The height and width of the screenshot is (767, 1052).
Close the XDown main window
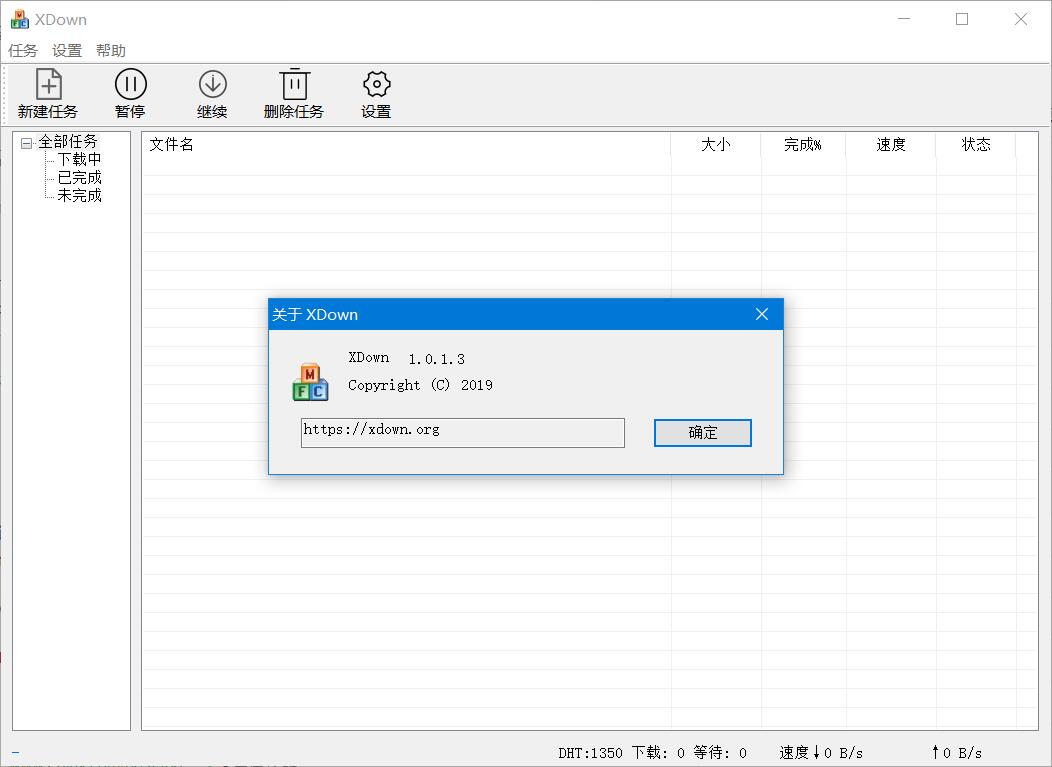click(x=1020, y=19)
